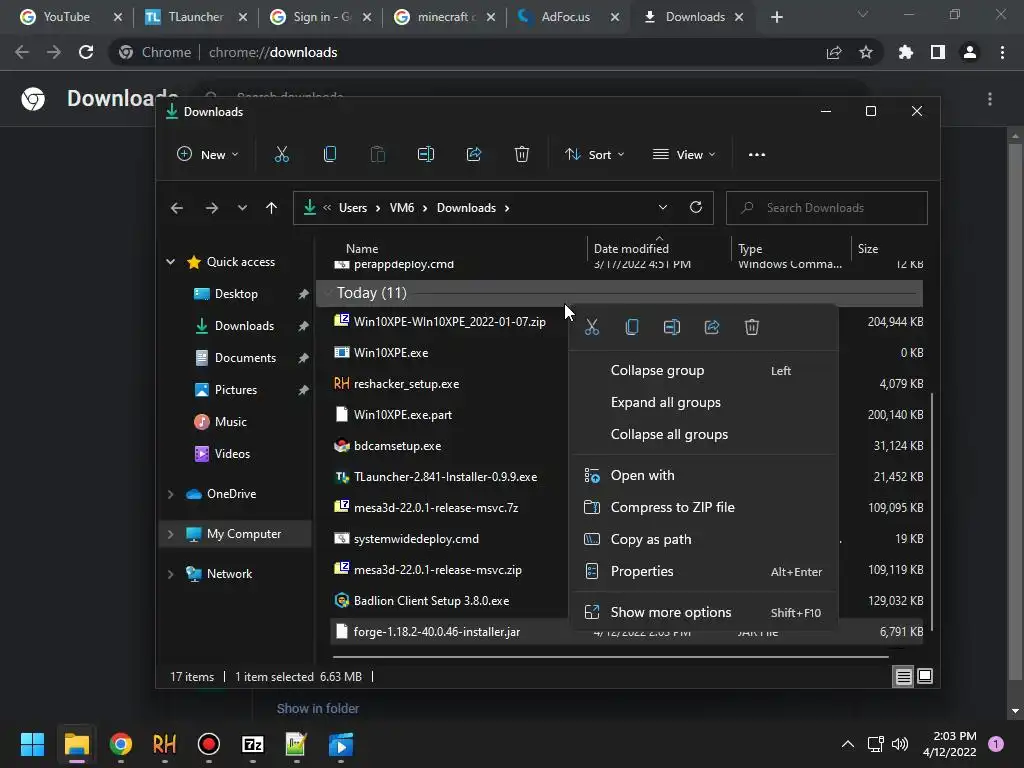Open Pictures in Quick access
Screen dimensions: 1024x768
236,390
